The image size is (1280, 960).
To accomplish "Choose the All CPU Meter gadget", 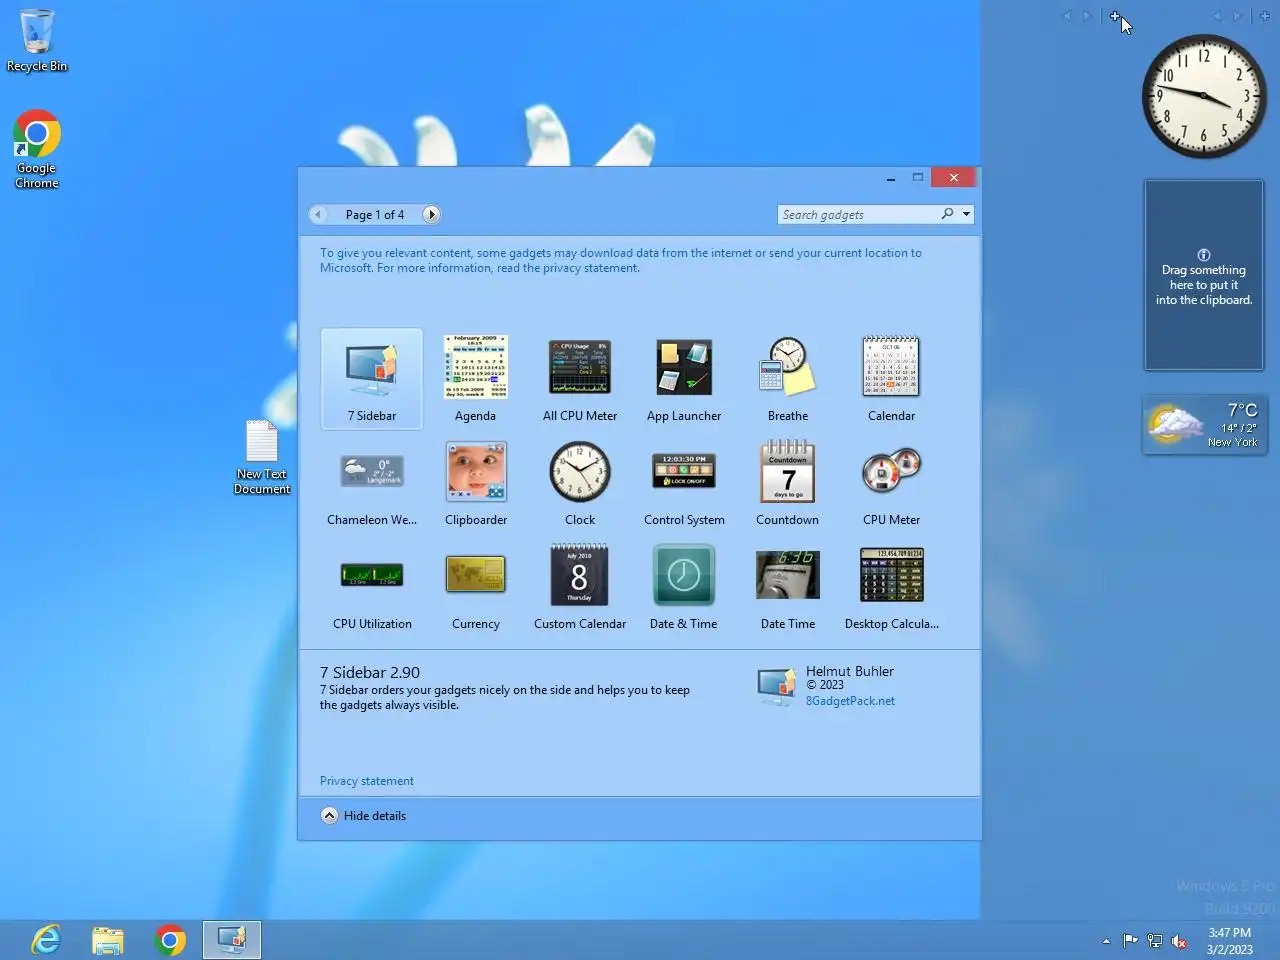I will point(580,379).
